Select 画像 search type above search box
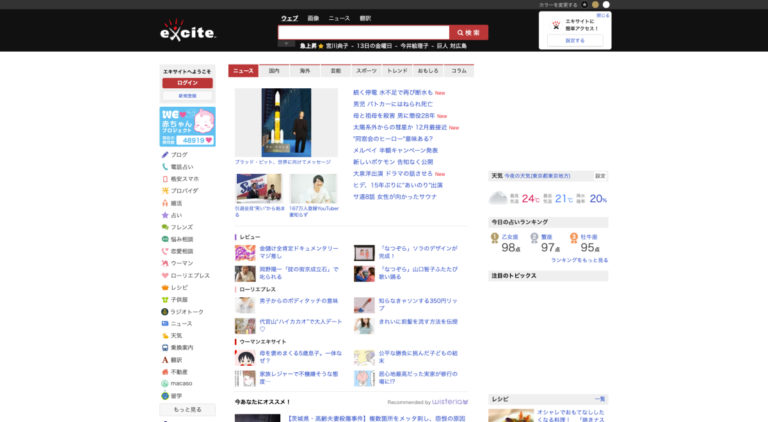This screenshot has height=422, width=768. coord(313,18)
